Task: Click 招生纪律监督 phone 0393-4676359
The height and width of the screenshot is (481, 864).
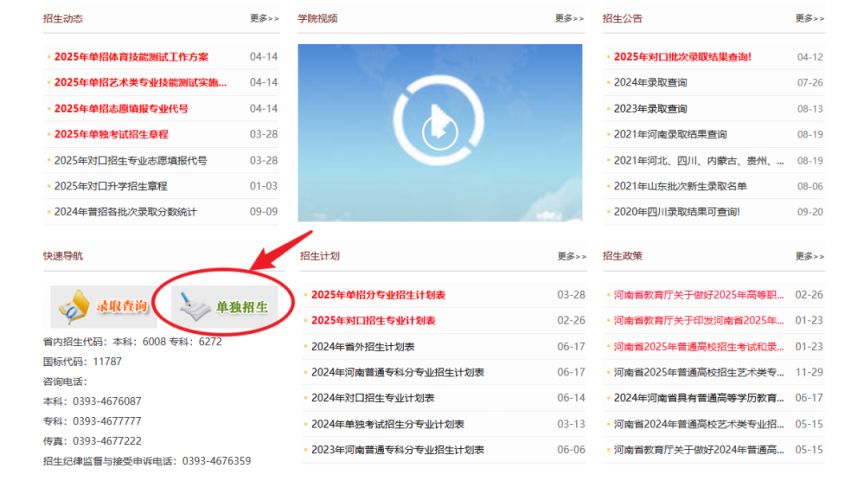Action: click(x=147, y=461)
